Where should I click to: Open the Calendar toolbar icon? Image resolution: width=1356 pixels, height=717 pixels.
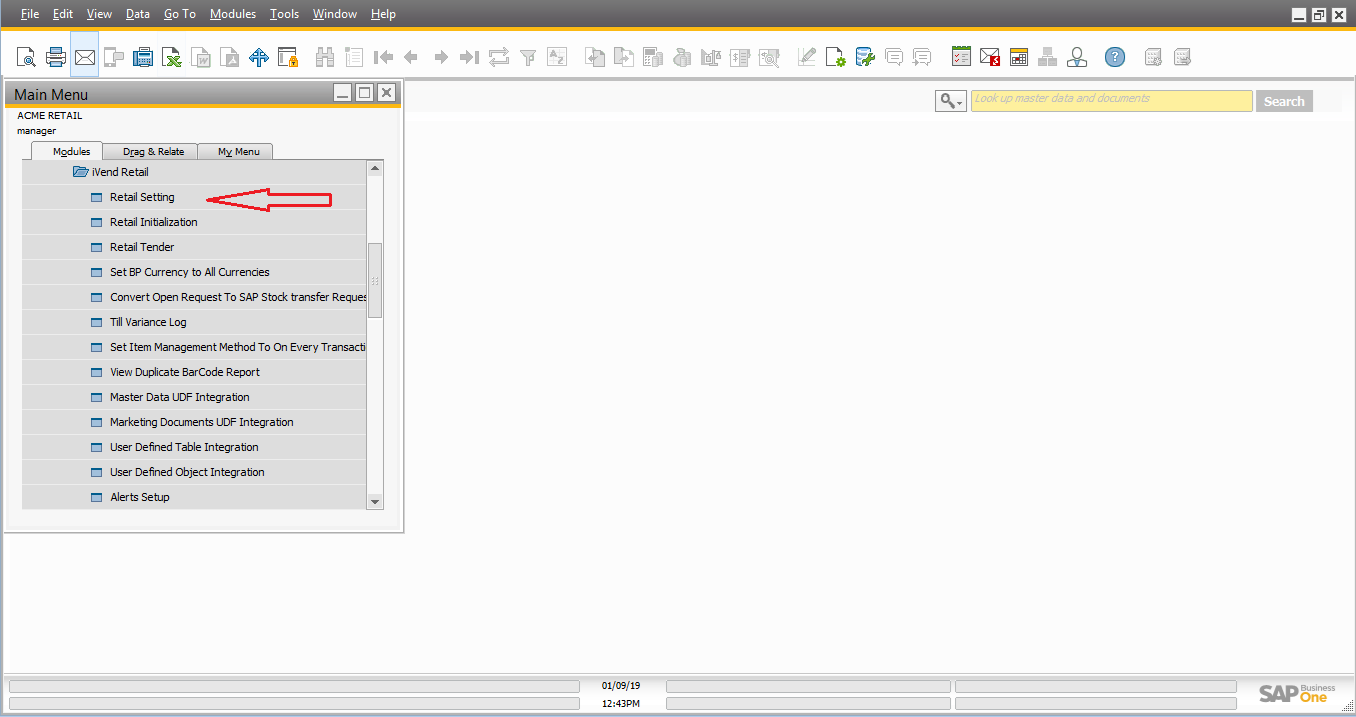(1019, 57)
